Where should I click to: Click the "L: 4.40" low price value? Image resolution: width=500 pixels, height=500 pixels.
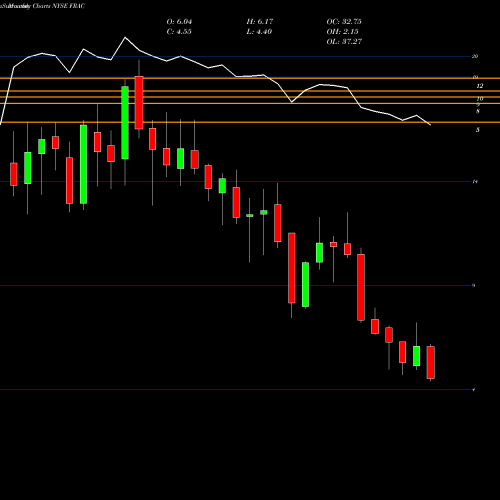pyautogui.click(x=259, y=32)
